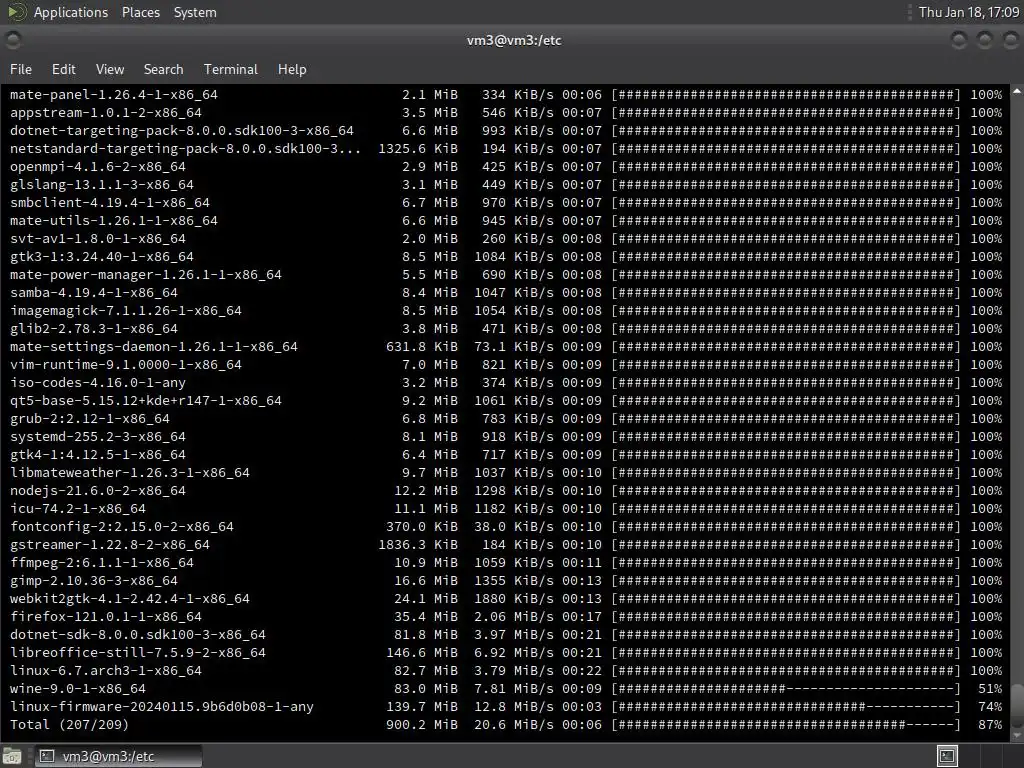This screenshot has height=768, width=1024.
Task: Click the text firefox-121.0.1-1-x86_64
Action: (x=106, y=616)
